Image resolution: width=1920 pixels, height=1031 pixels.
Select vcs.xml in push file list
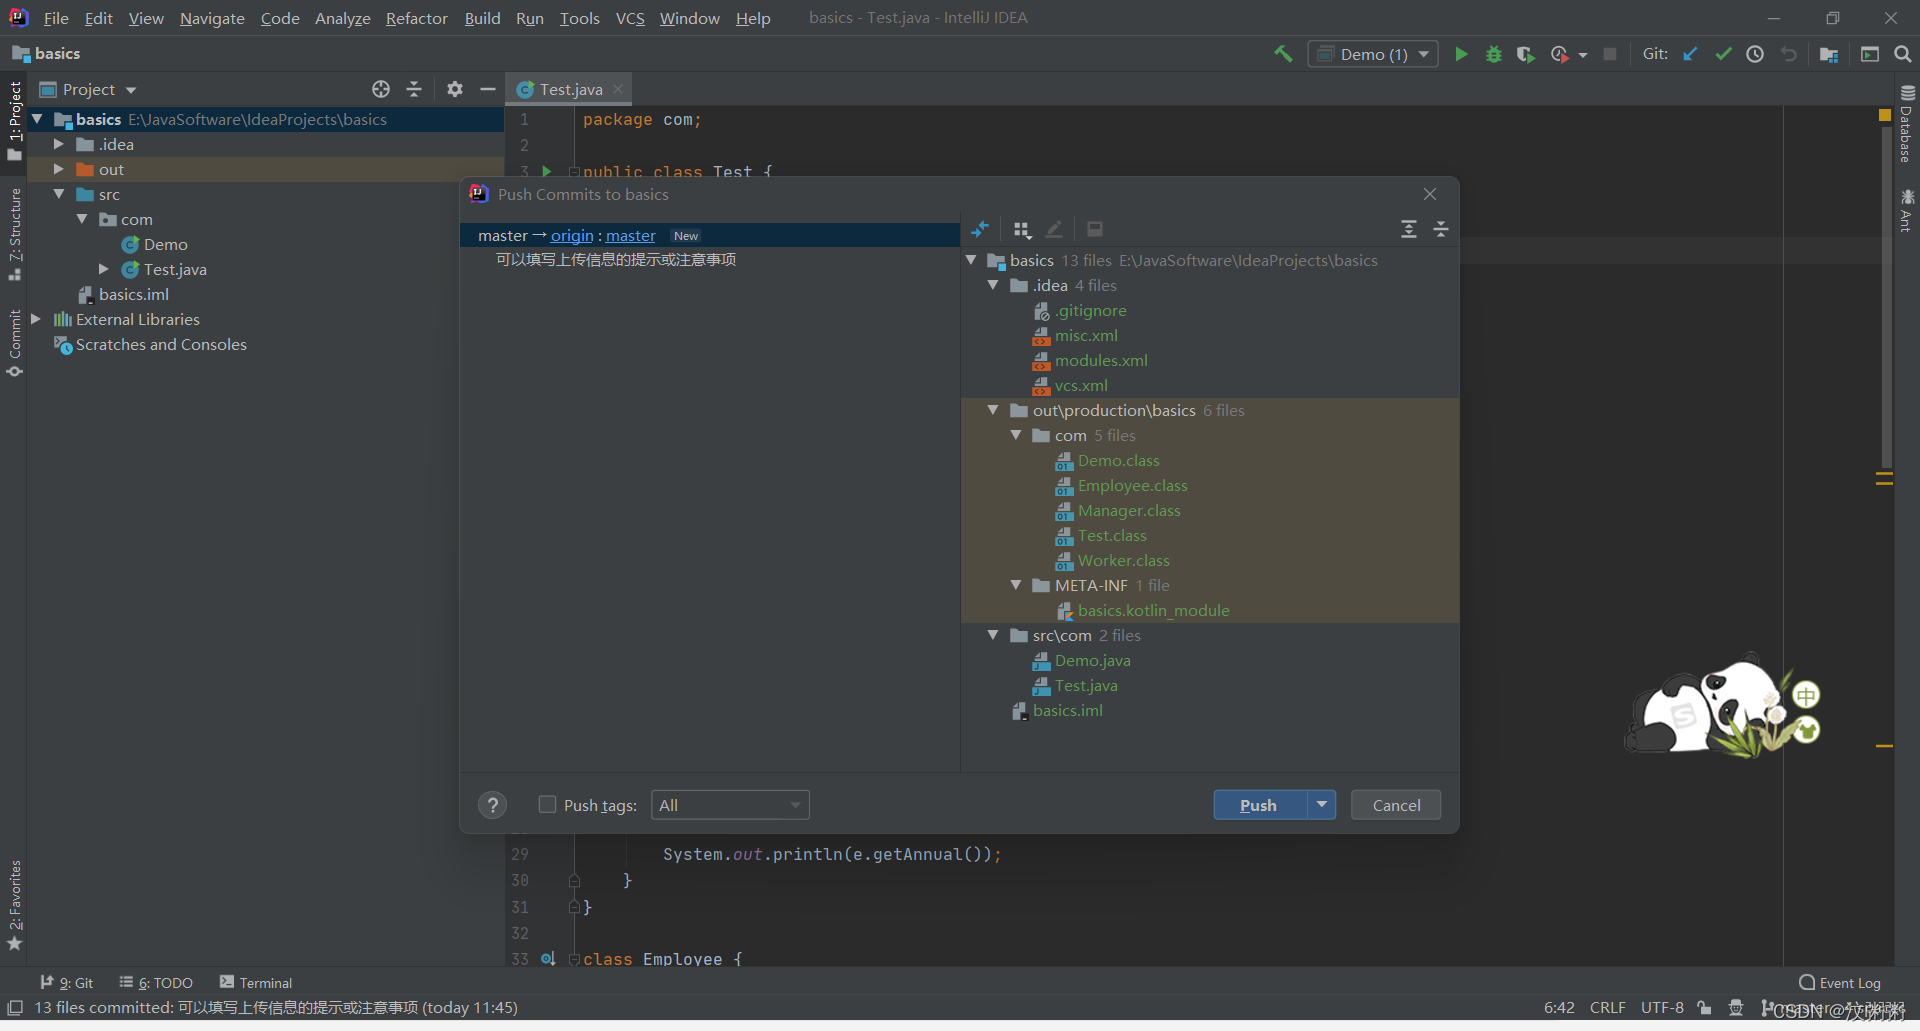click(x=1080, y=386)
